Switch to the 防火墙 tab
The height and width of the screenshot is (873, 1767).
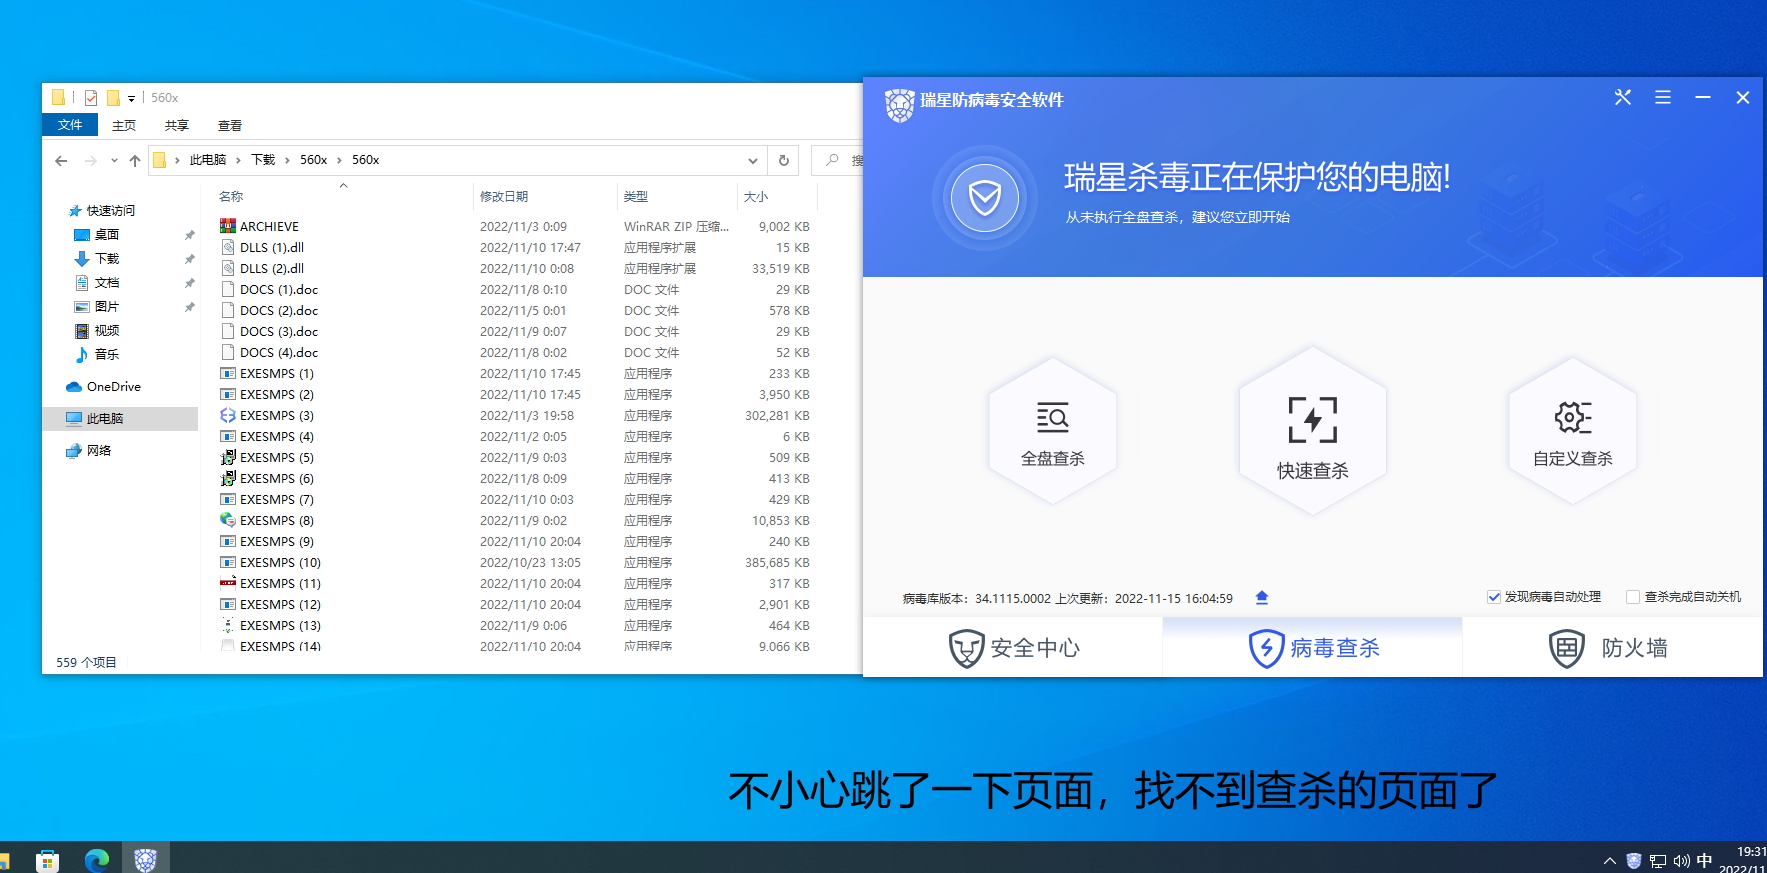coord(1612,648)
